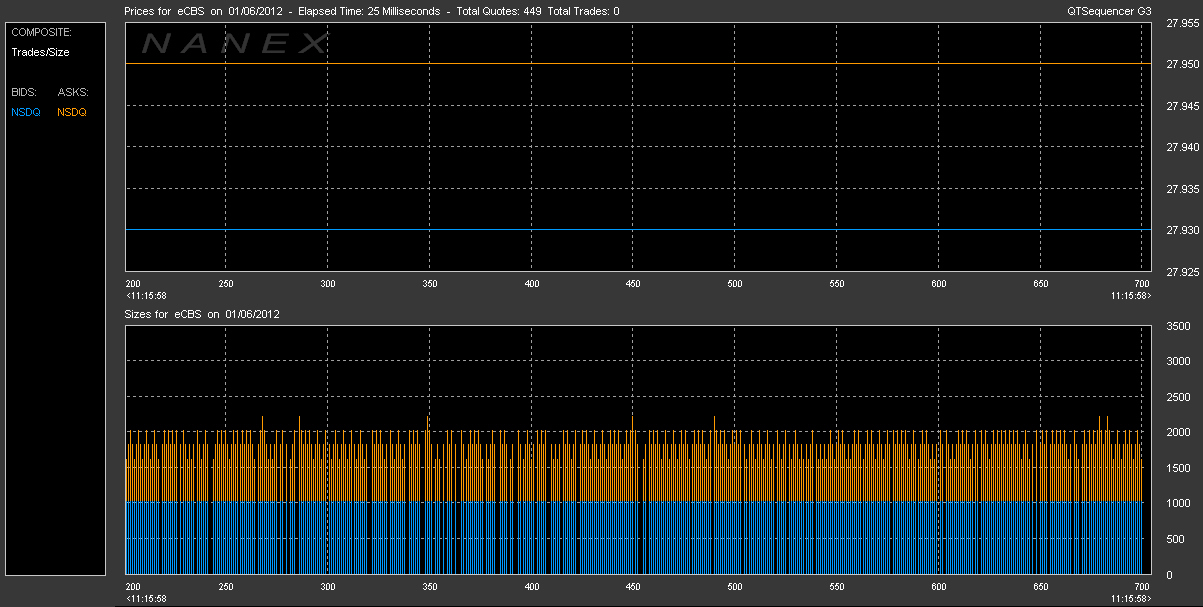
Task: Click the 27.950 price axis label
Action: 1183,64
